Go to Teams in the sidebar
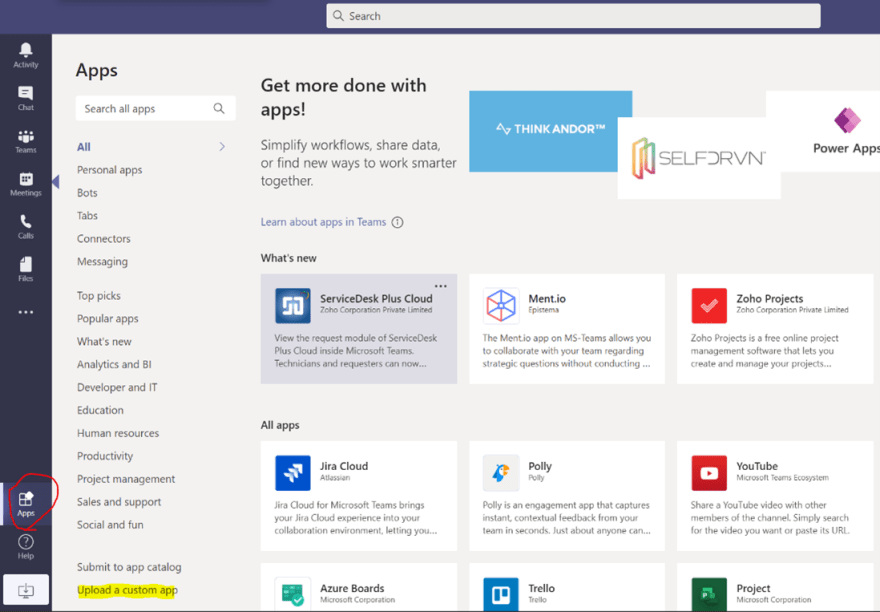Screen dimensions: 880x612 pos(26,141)
